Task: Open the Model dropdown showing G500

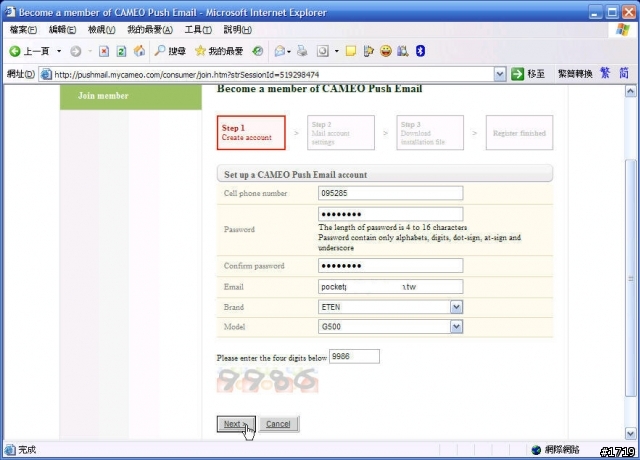Action: (x=390, y=327)
